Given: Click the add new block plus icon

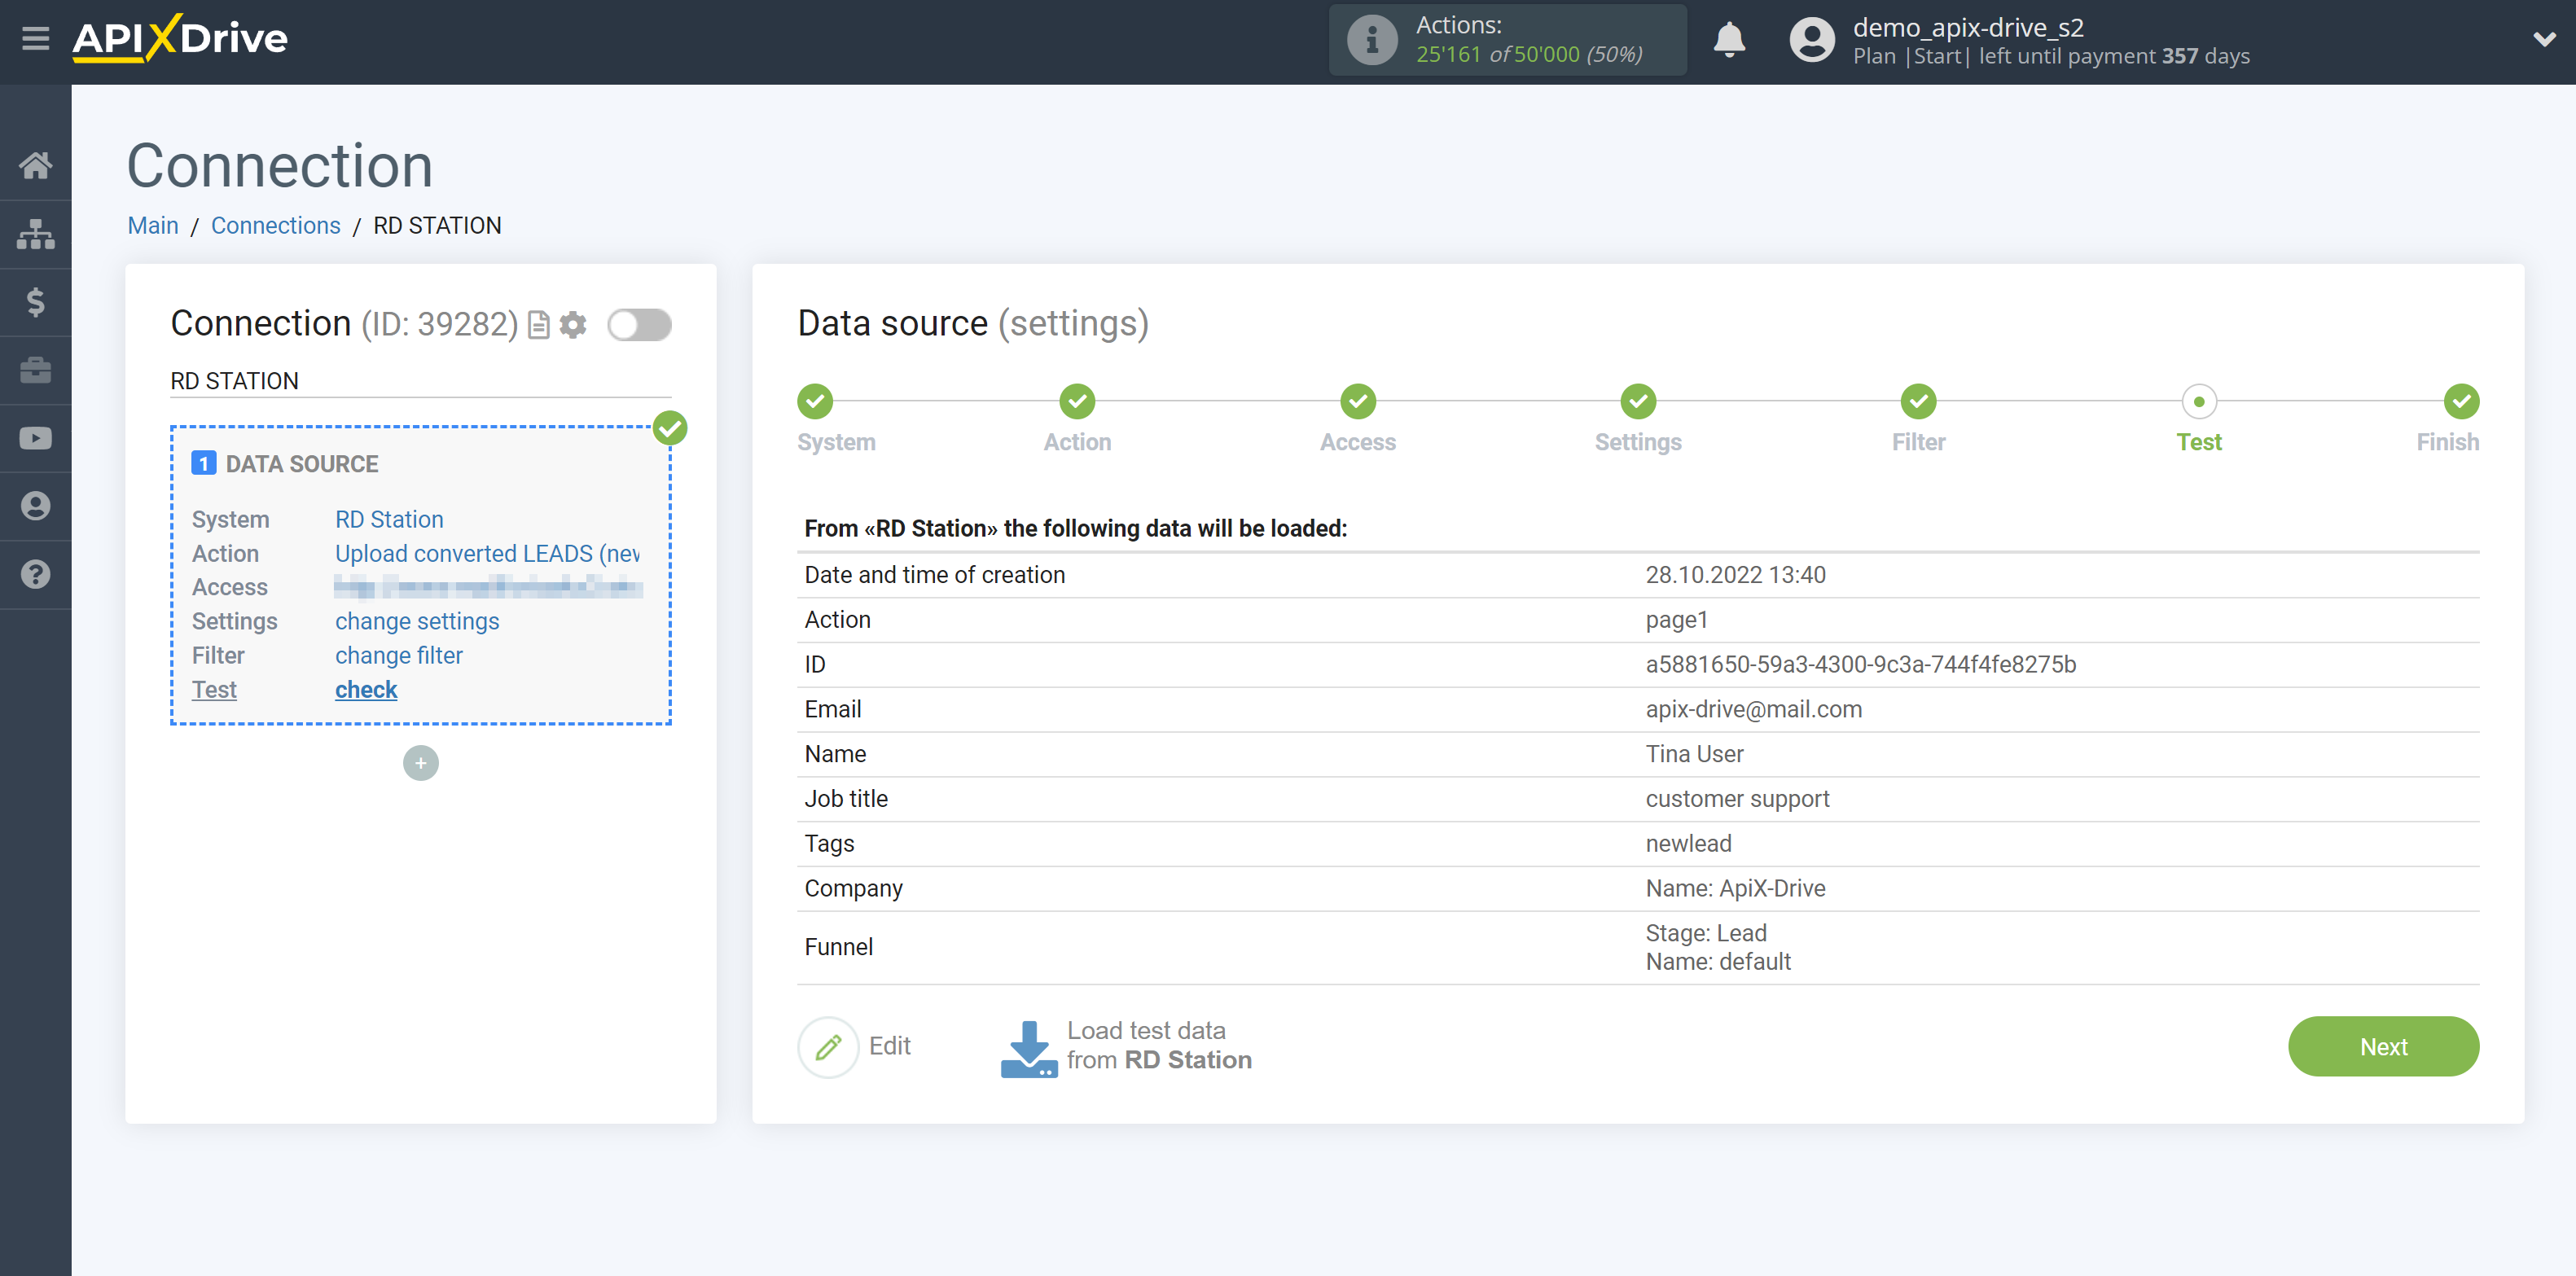Looking at the screenshot, I should [x=420, y=762].
